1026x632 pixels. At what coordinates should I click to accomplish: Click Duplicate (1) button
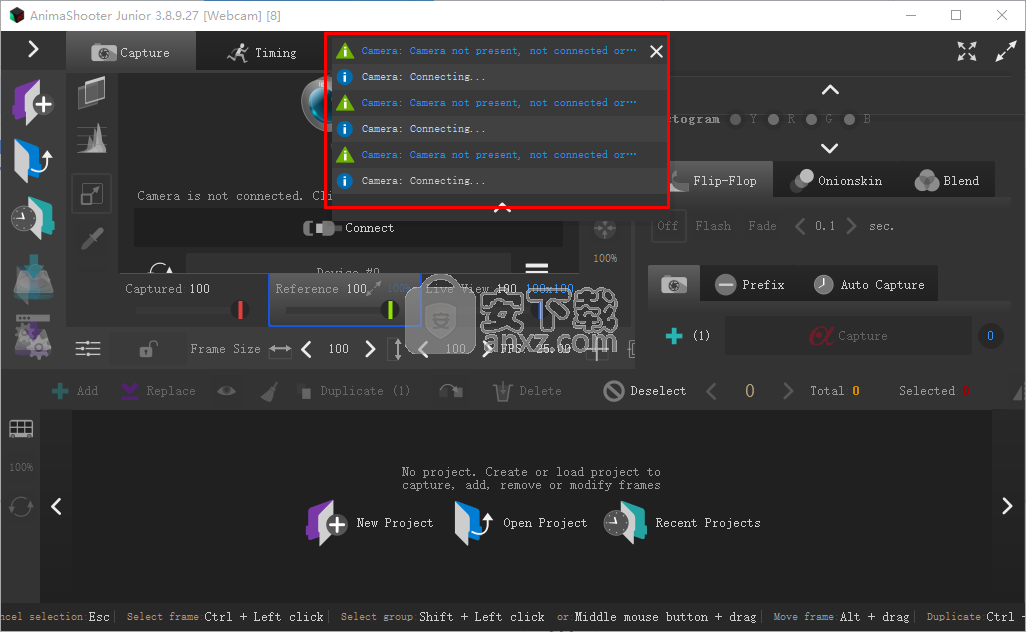353,391
